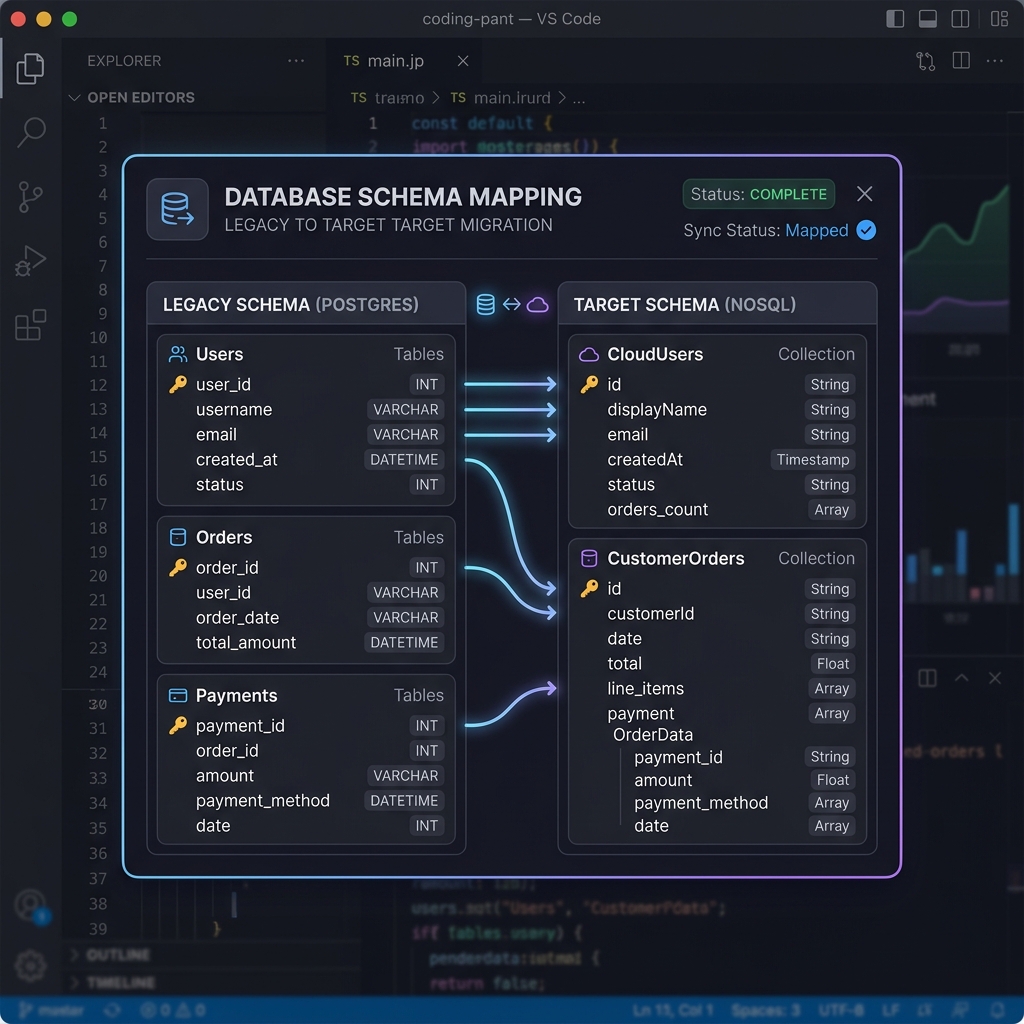Click the payment_method field in Payments table
This screenshot has height=1024, width=1024.
click(306, 801)
